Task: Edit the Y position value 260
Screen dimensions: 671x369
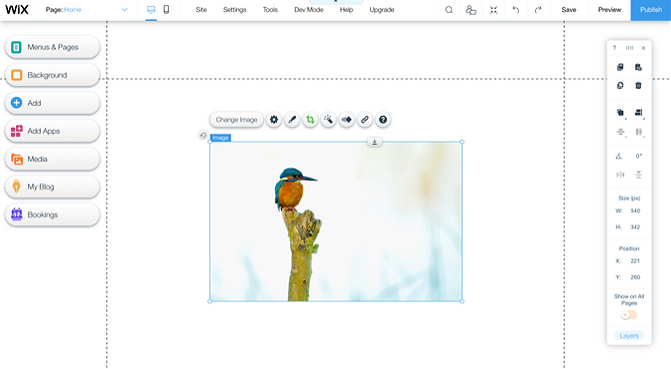Action: pyautogui.click(x=635, y=277)
